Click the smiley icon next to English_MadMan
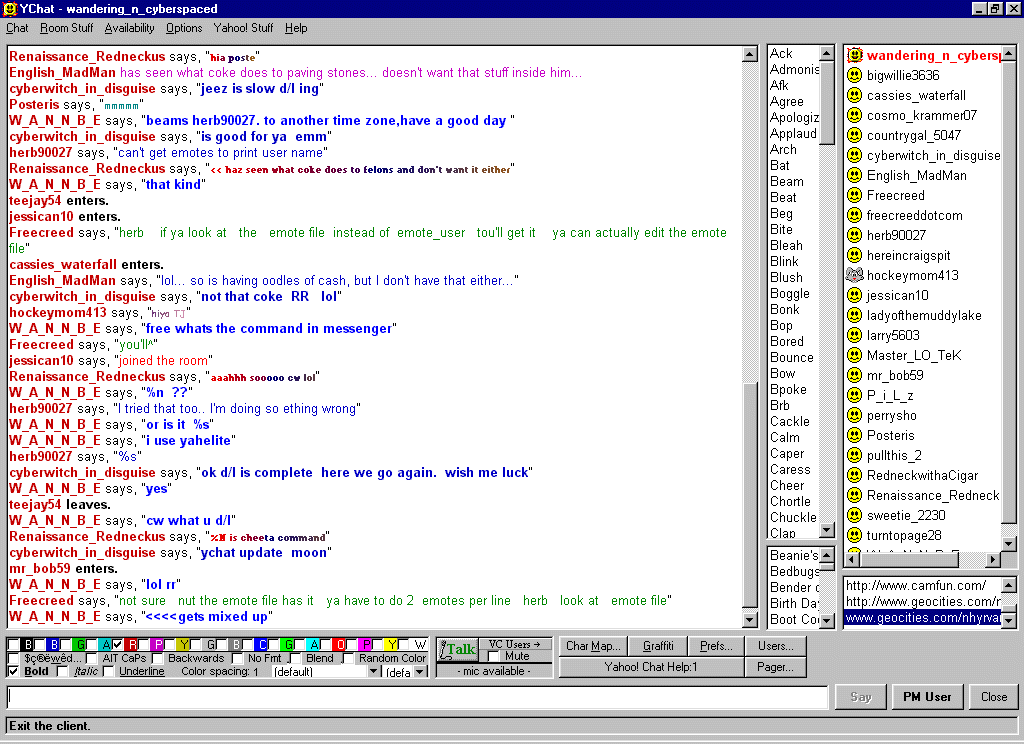Screen dimensions: 1024x744 pos(855,175)
